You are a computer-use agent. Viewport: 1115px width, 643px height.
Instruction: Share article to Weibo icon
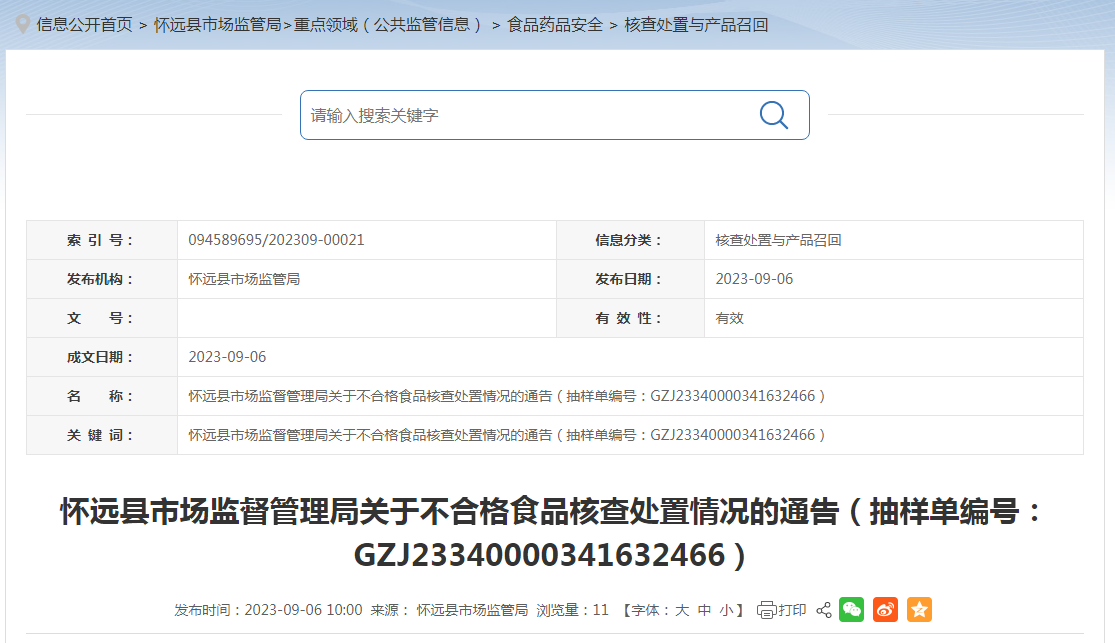point(885,610)
